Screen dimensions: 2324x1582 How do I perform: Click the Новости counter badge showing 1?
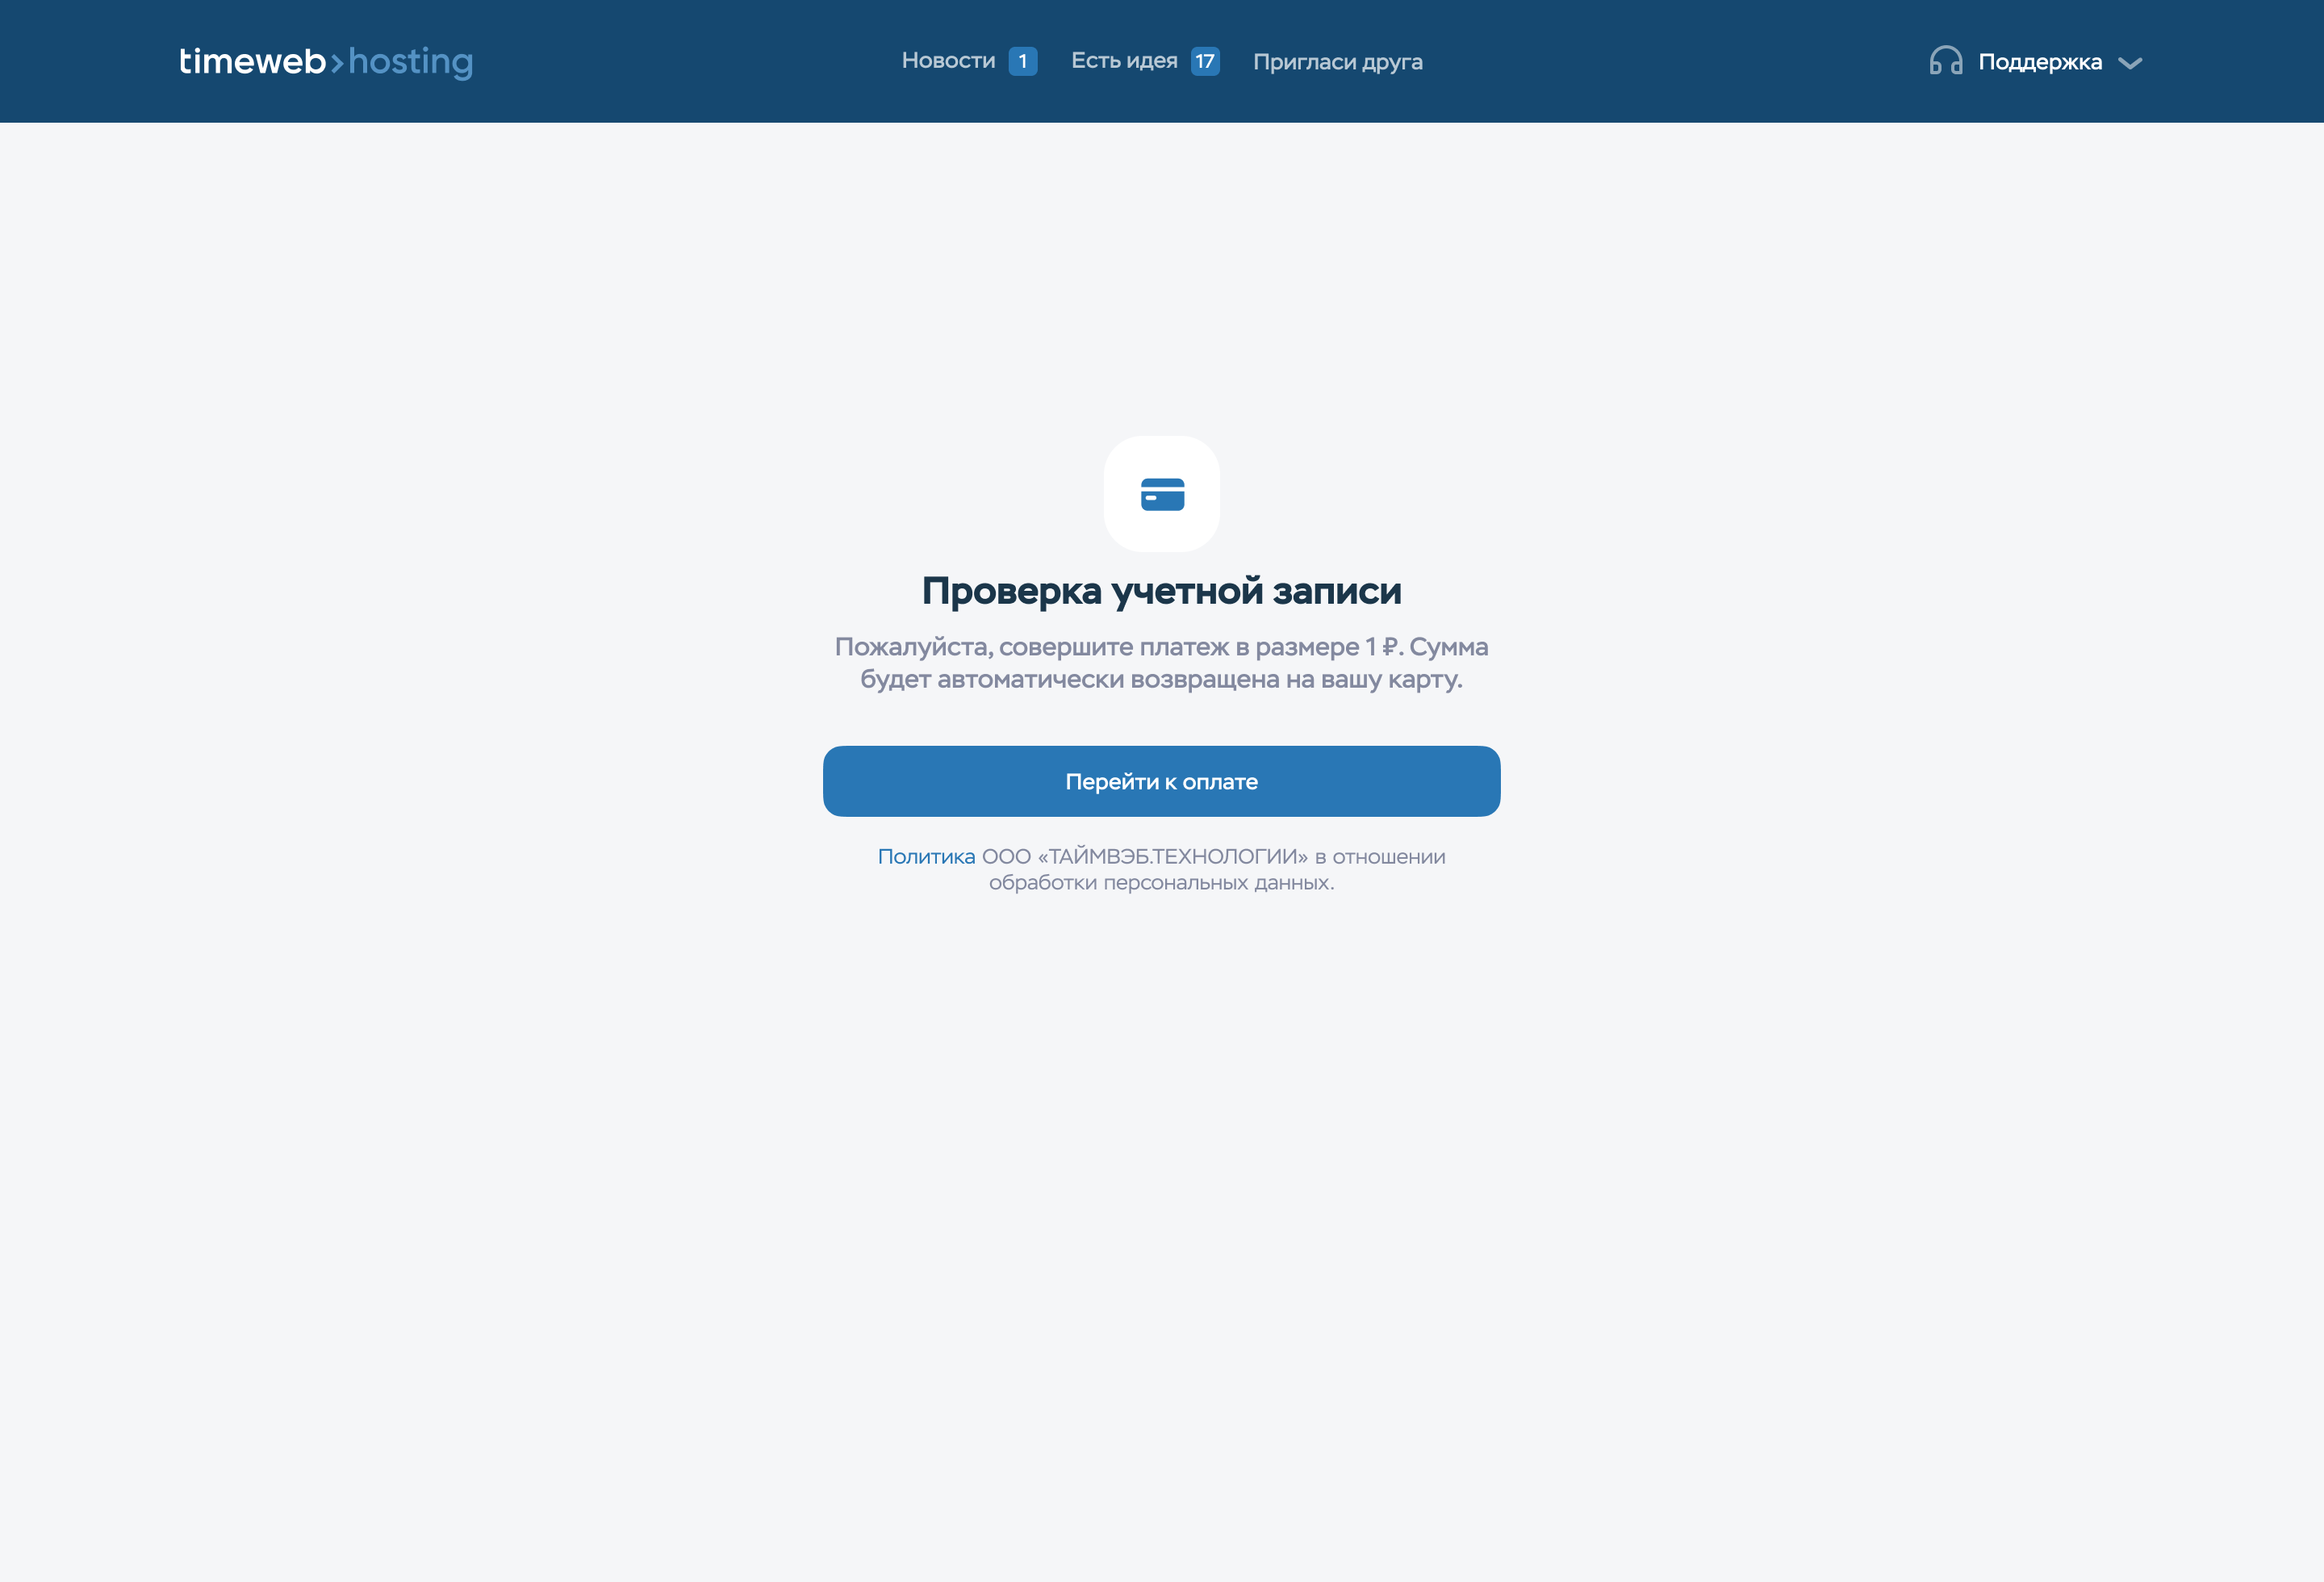click(1022, 61)
